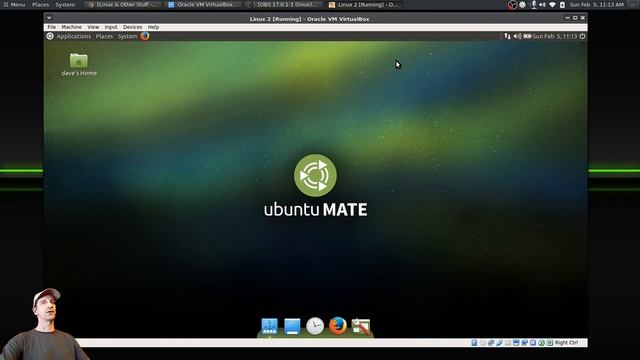Click host OBS tray icon
640x360 pixels.
pyautogui.click(x=512, y=4)
